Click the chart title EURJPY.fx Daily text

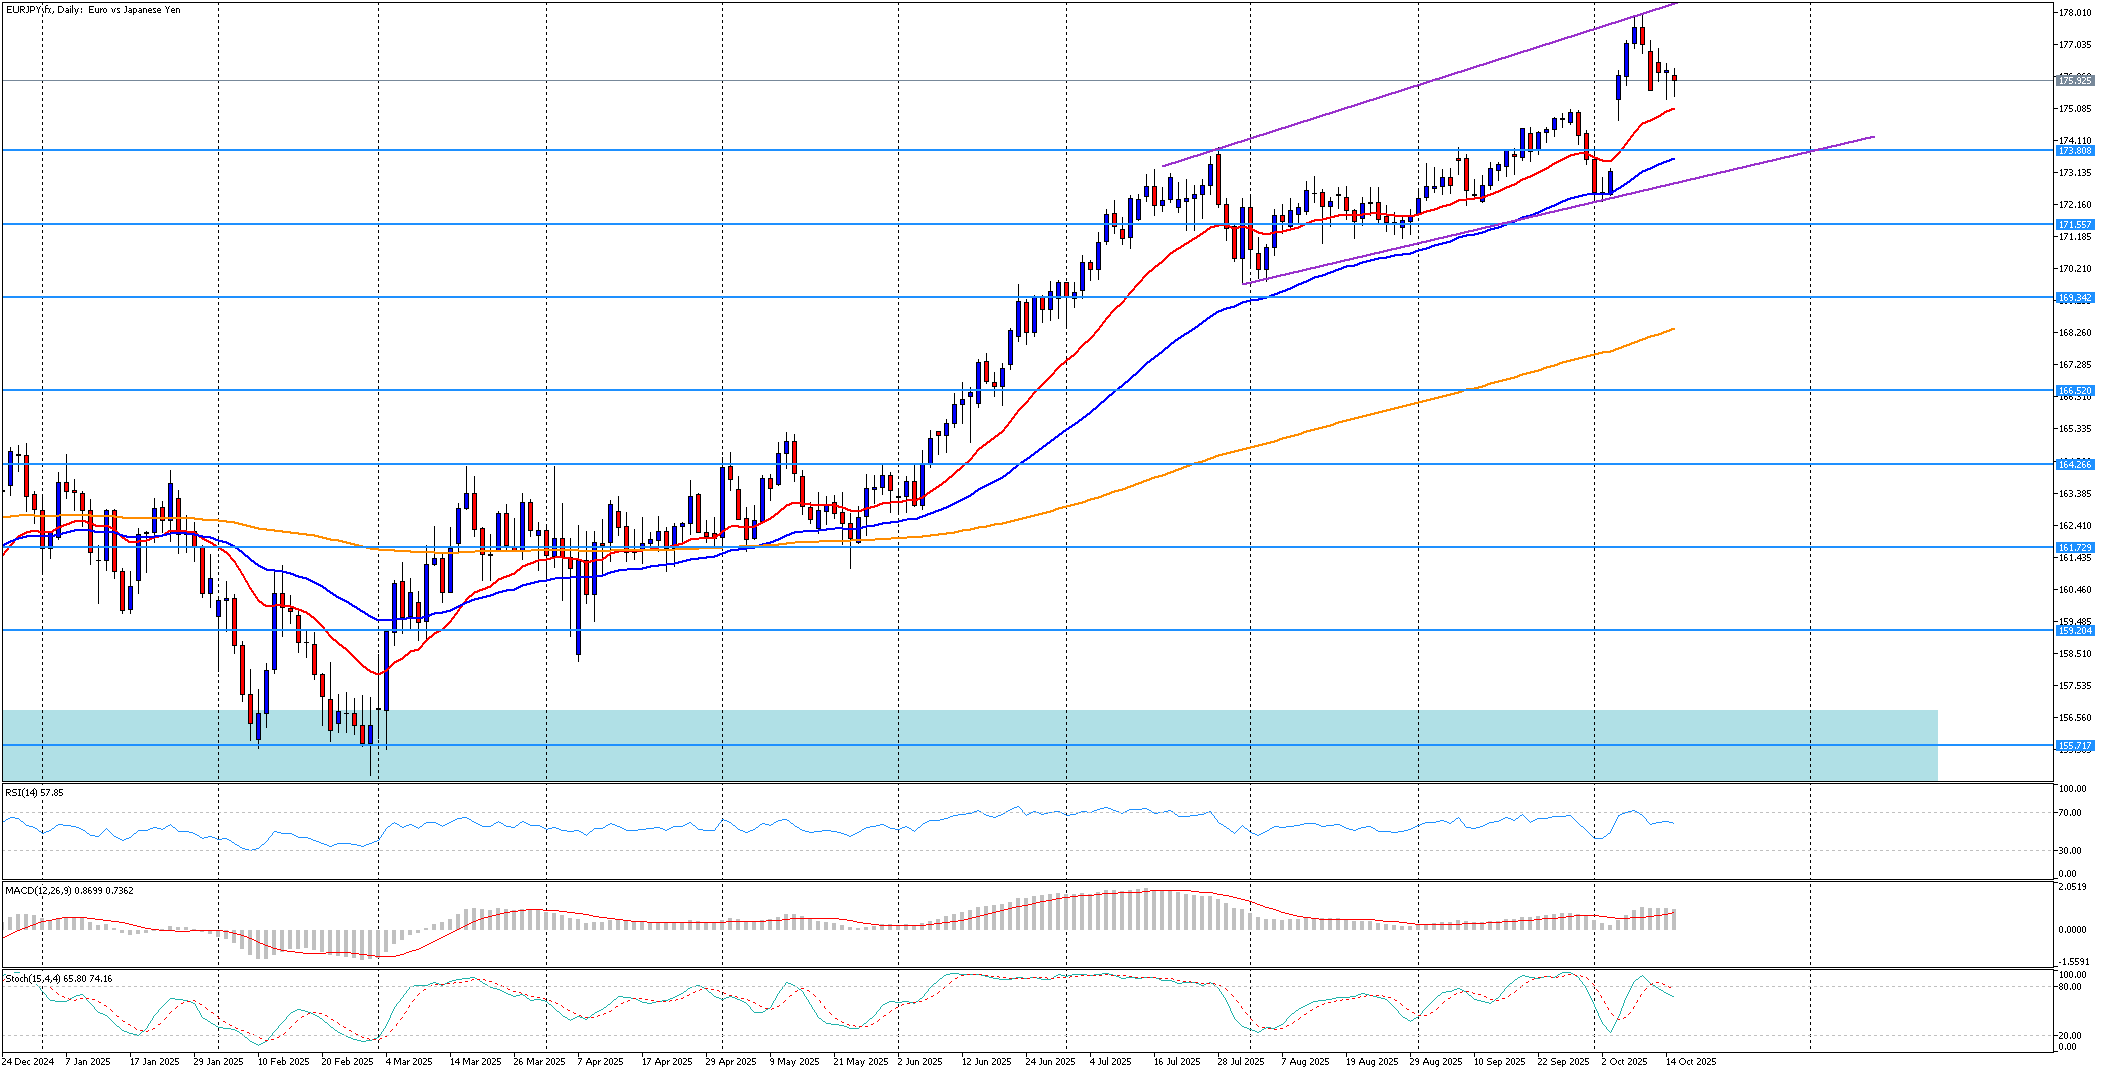[x=93, y=10]
